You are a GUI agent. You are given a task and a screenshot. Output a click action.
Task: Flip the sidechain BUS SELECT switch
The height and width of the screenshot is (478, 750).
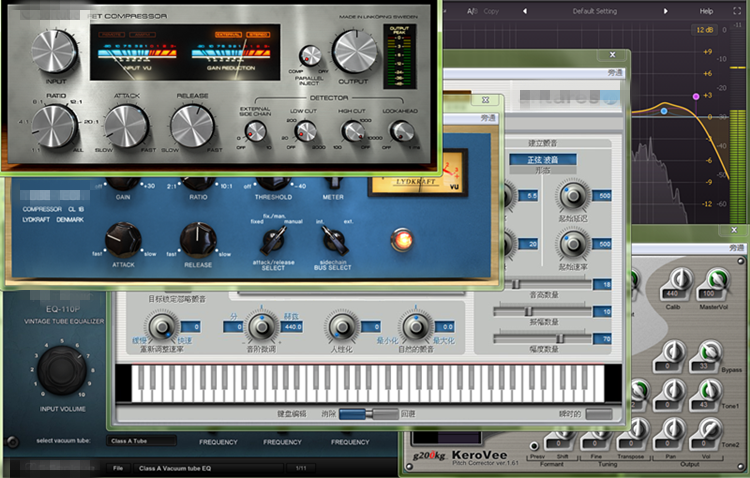[x=333, y=240]
